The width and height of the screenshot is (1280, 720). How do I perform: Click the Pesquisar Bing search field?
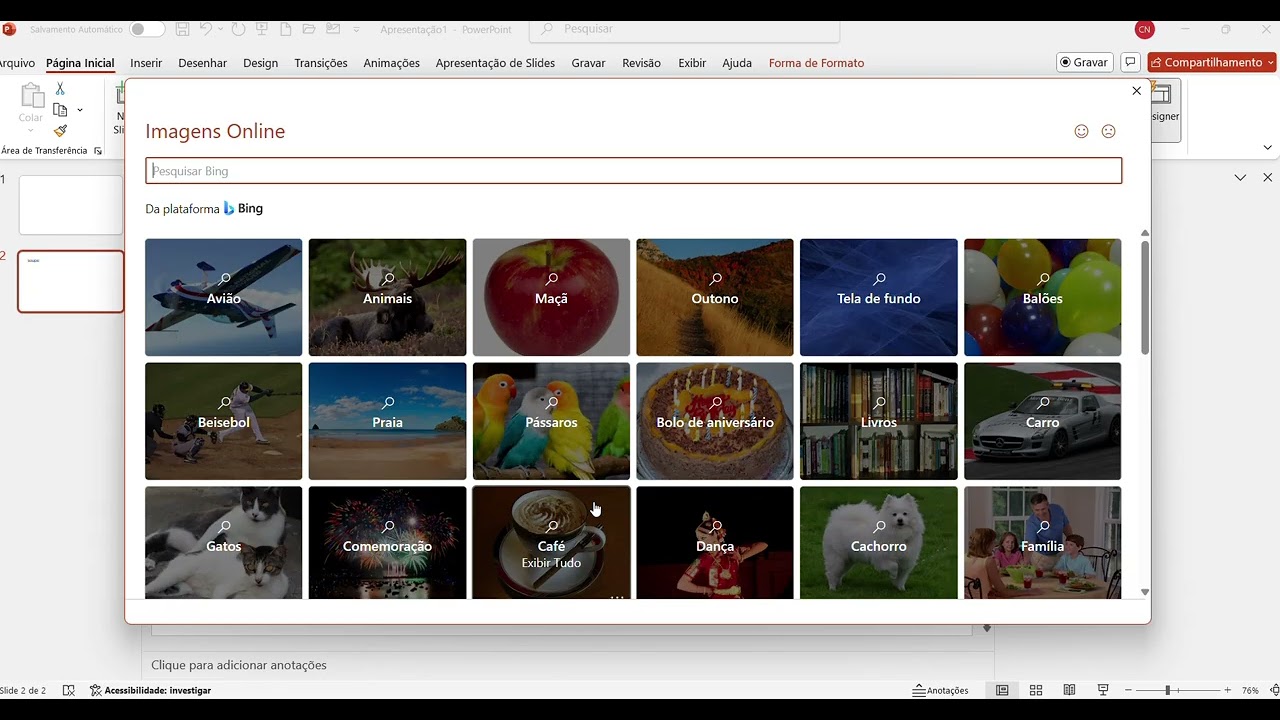point(633,171)
